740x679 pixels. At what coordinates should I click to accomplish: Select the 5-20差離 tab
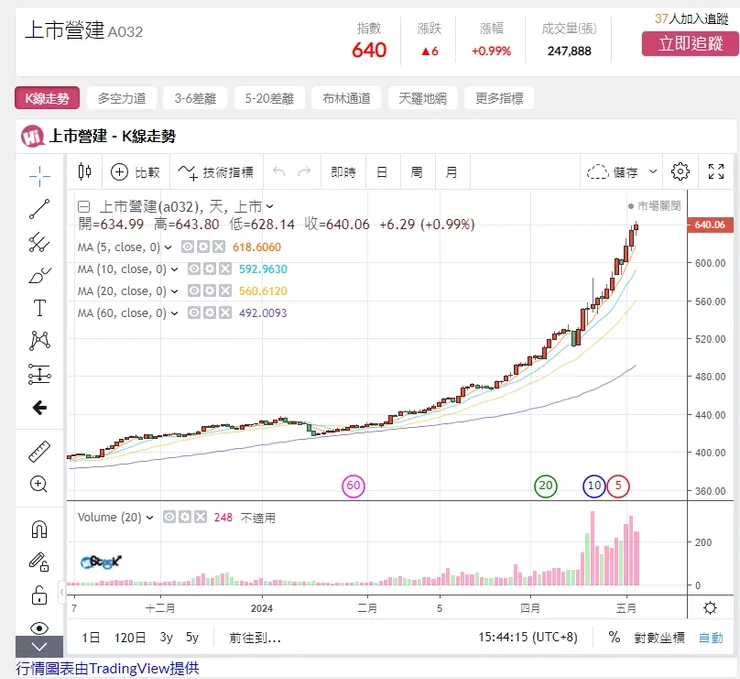coord(269,98)
